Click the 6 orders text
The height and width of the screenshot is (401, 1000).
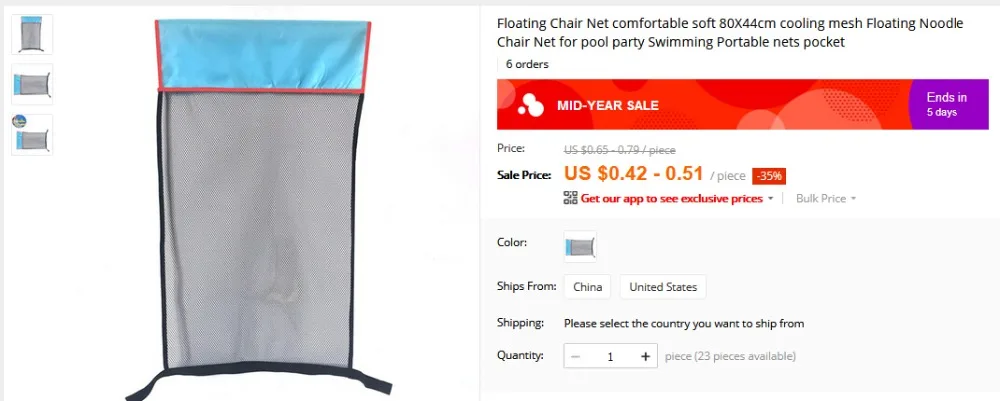527,64
